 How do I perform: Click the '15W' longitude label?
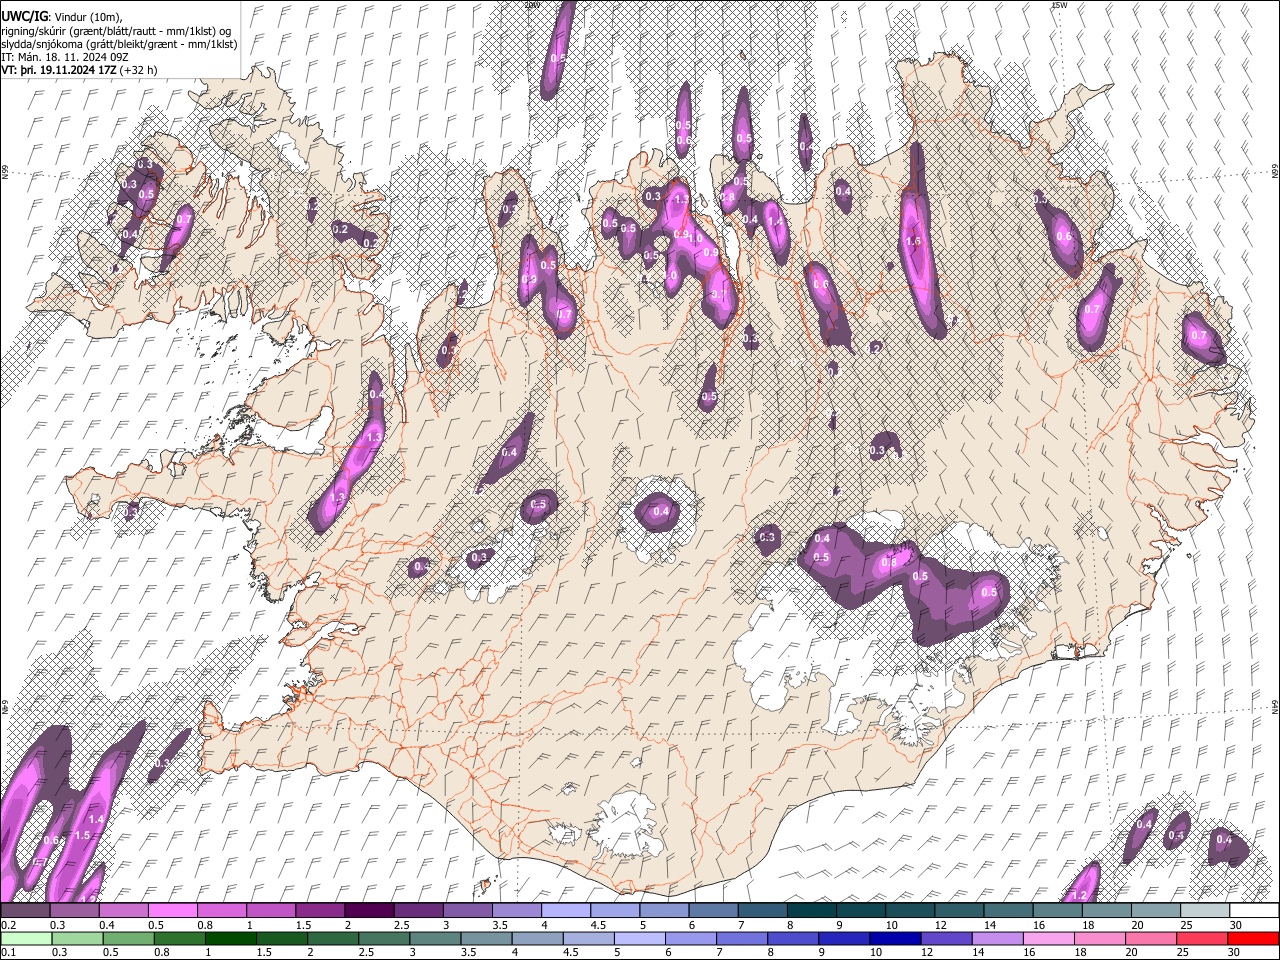point(1060,5)
